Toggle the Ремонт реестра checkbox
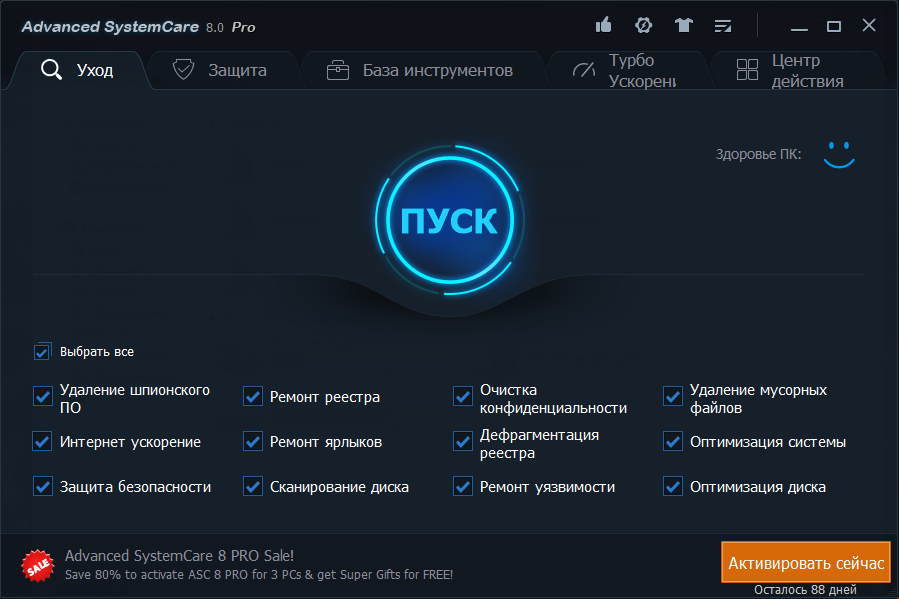Screen dimensions: 899x599 (x=252, y=396)
